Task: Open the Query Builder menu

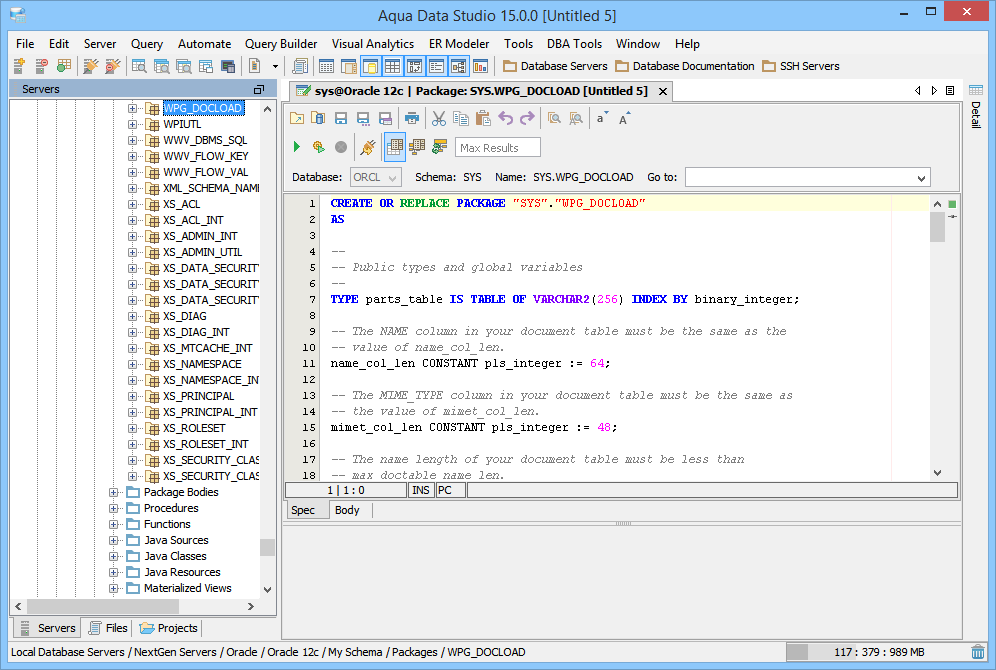Action: tap(281, 44)
